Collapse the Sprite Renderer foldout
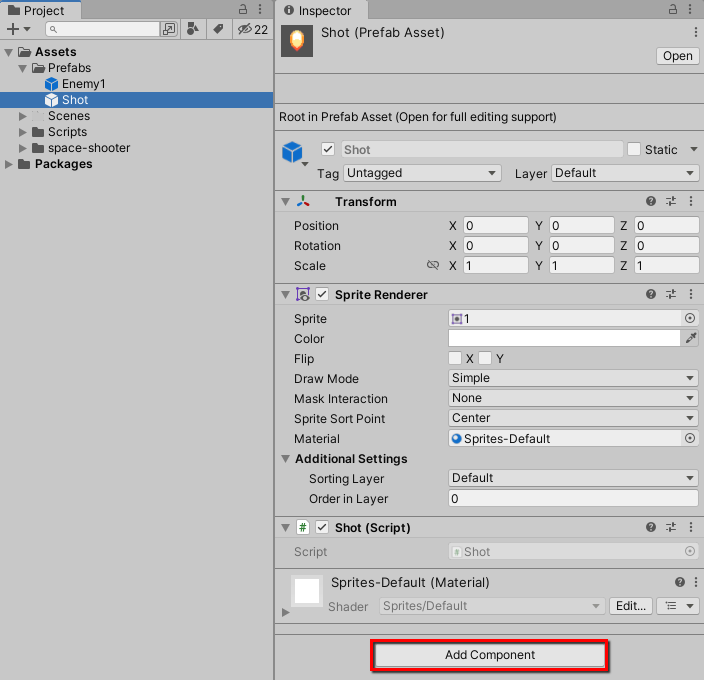704x680 pixels. (x=286, y=294)
